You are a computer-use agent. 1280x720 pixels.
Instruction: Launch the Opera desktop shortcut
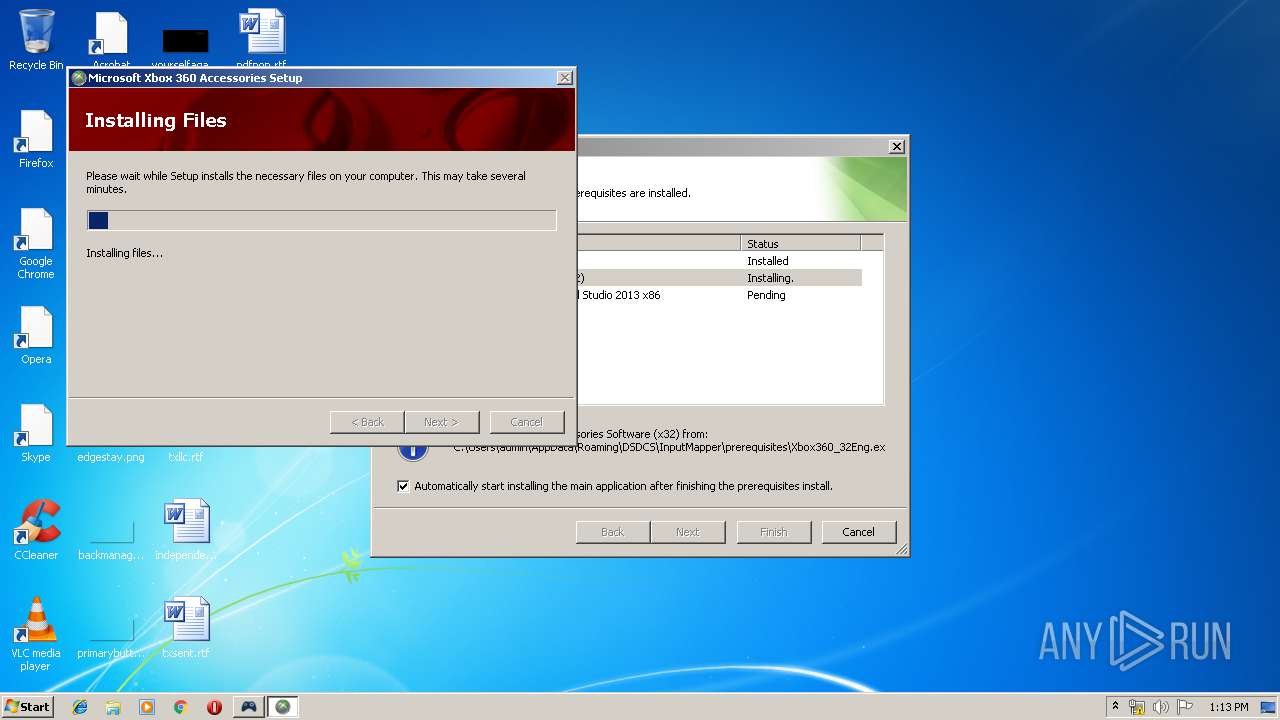point(36,335)
